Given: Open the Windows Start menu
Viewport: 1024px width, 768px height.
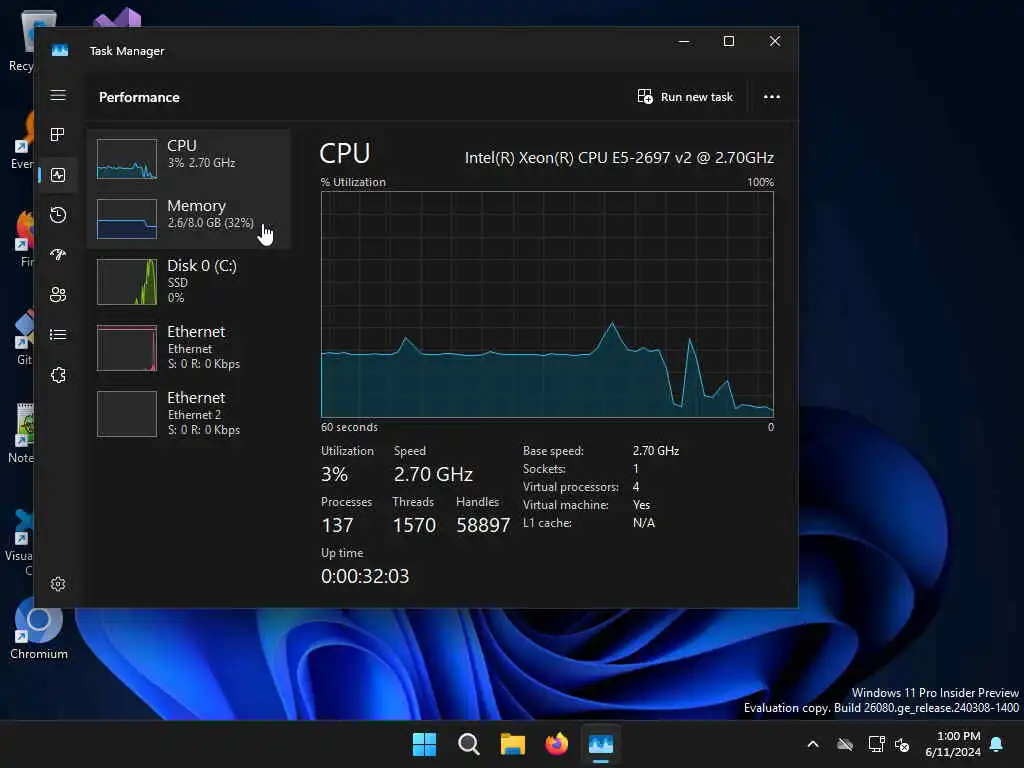Looking at the screenshot, I should (424, 744).
